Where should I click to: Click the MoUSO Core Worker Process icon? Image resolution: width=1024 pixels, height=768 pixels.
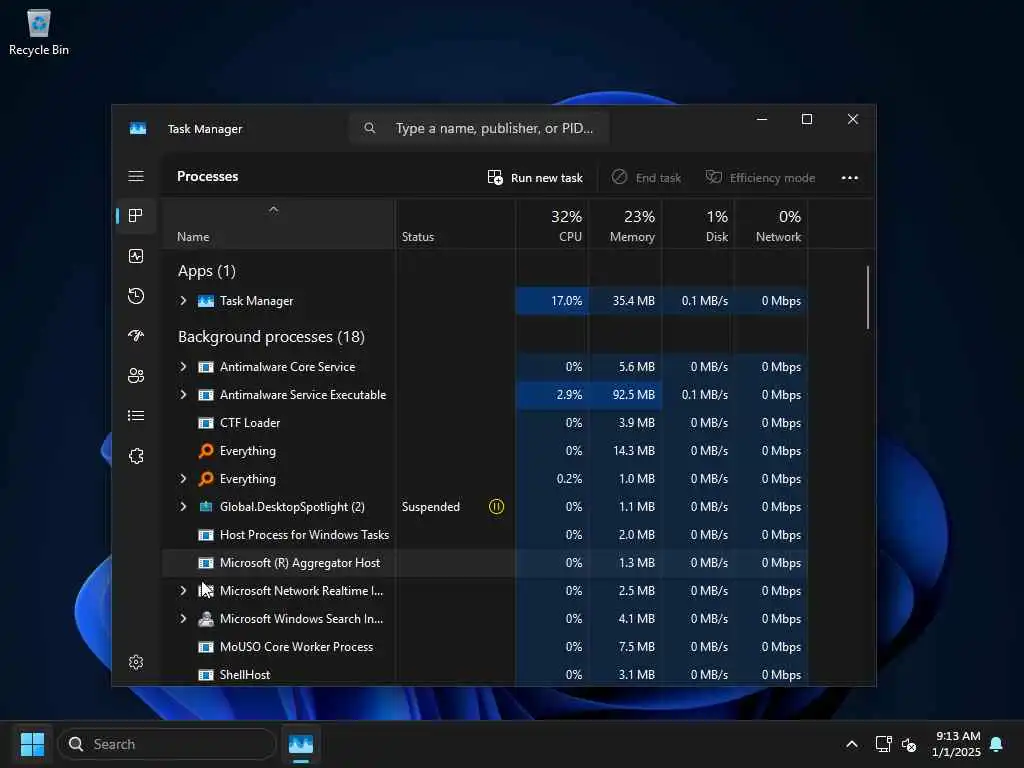click(x=206, y=647)
